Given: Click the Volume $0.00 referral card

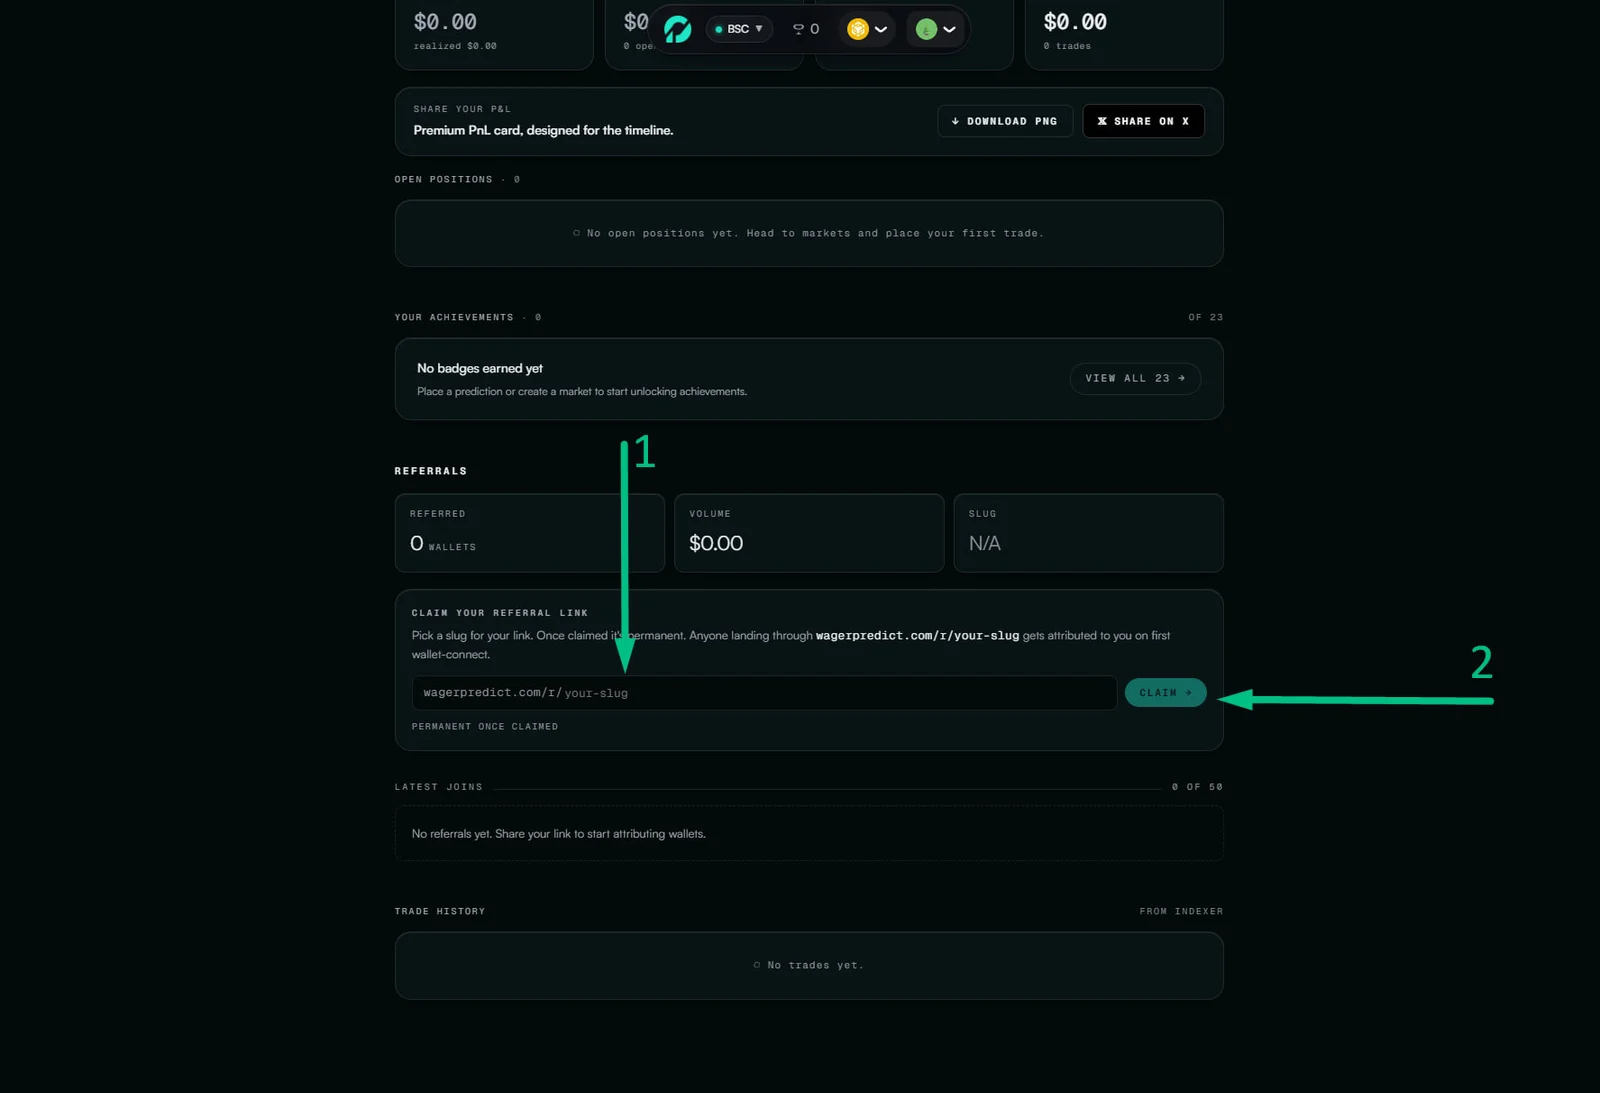Looking at the screenshot, I should pos(809,533).
